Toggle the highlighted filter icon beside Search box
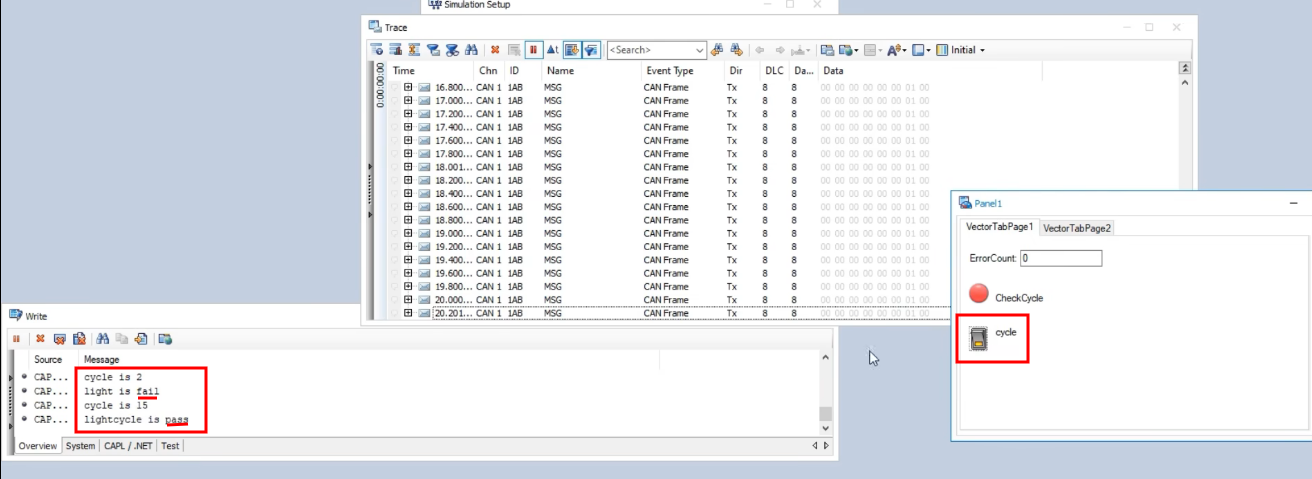1312x479 pixels. [591, 49]
